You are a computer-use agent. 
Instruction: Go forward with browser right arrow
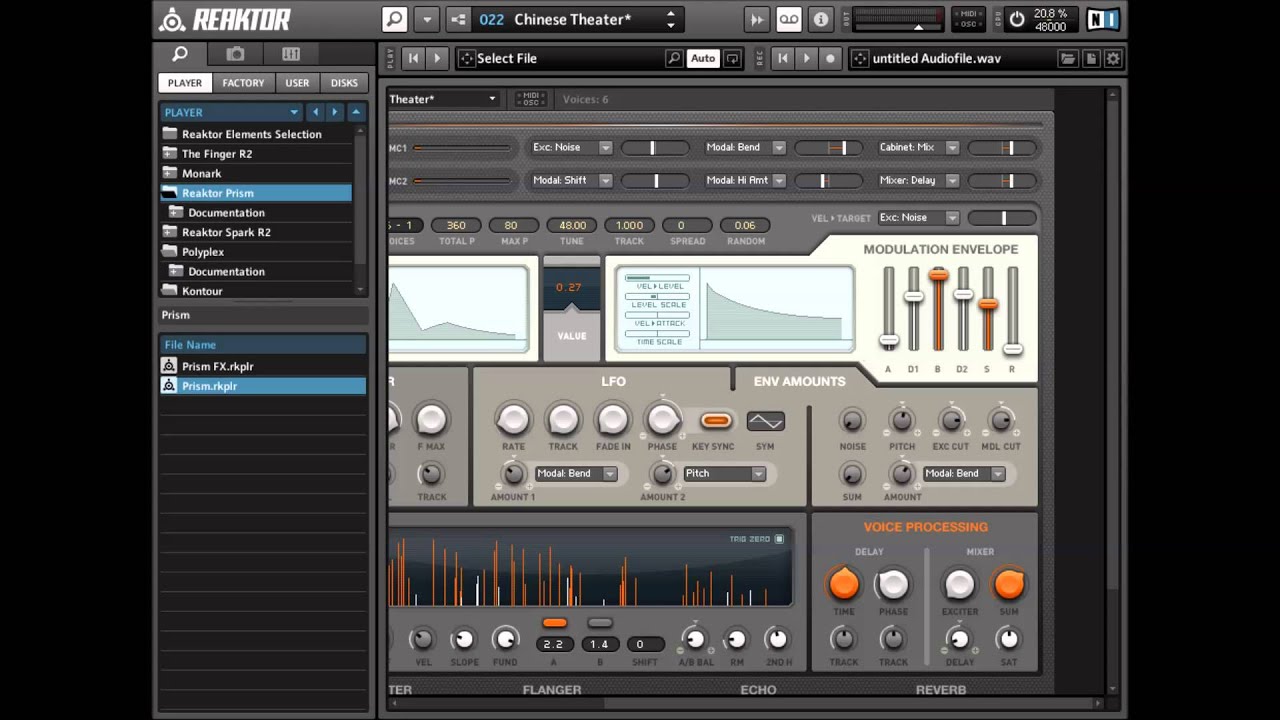pos(335,112)
